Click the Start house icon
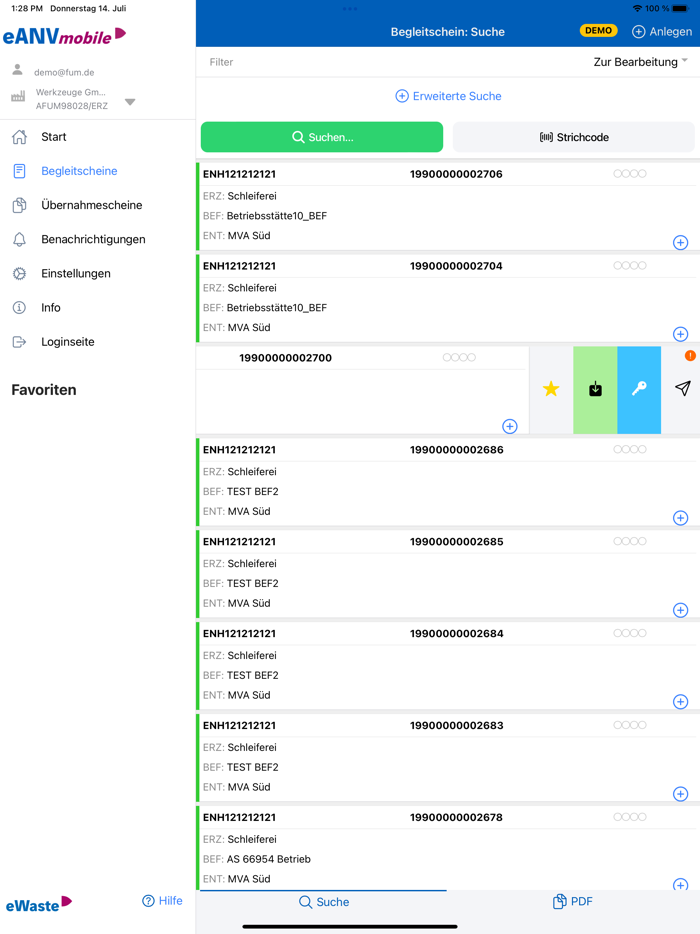The height and width of the screenshot is (934, 700). 19,137
